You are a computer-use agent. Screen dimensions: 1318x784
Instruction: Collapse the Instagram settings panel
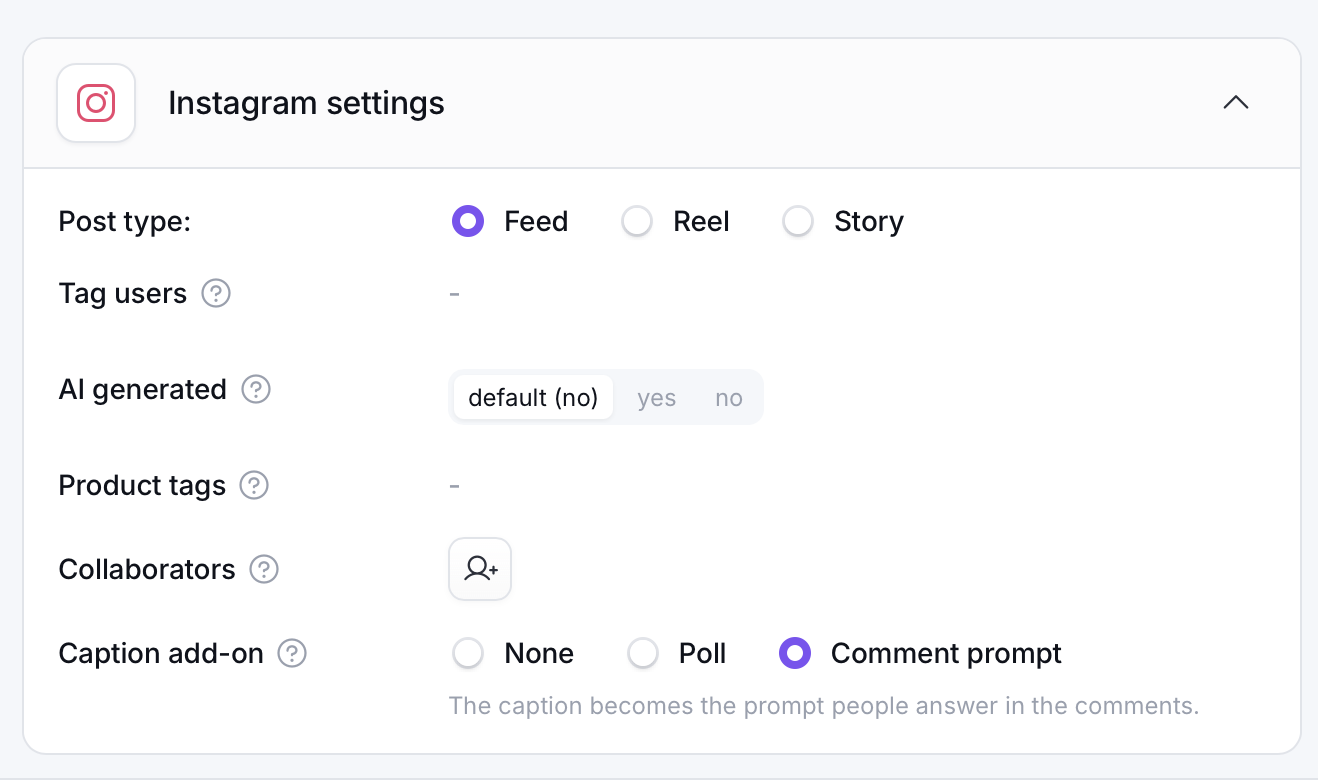pos(1236,103)
